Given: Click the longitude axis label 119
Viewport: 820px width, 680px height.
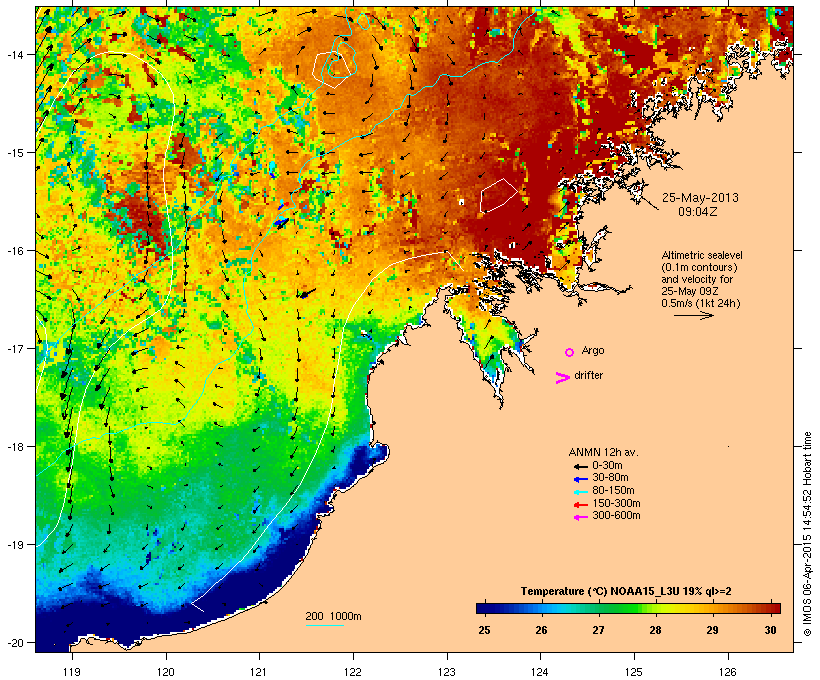Looking at the screenshot, I should 72,672.
